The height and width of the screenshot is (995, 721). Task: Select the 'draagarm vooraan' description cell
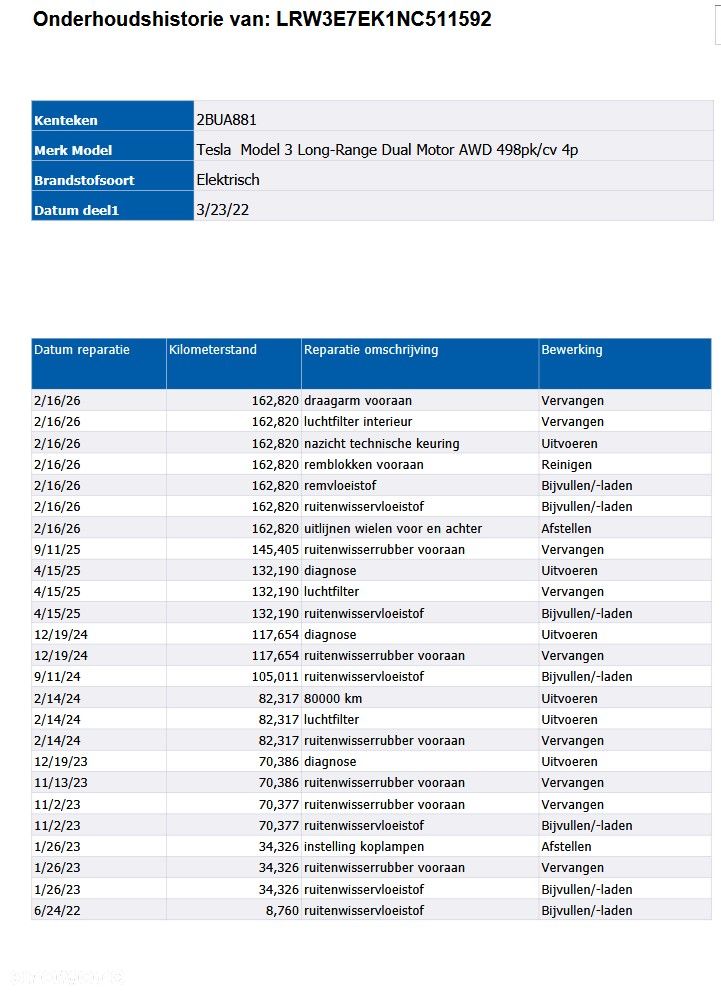[420, 400]
